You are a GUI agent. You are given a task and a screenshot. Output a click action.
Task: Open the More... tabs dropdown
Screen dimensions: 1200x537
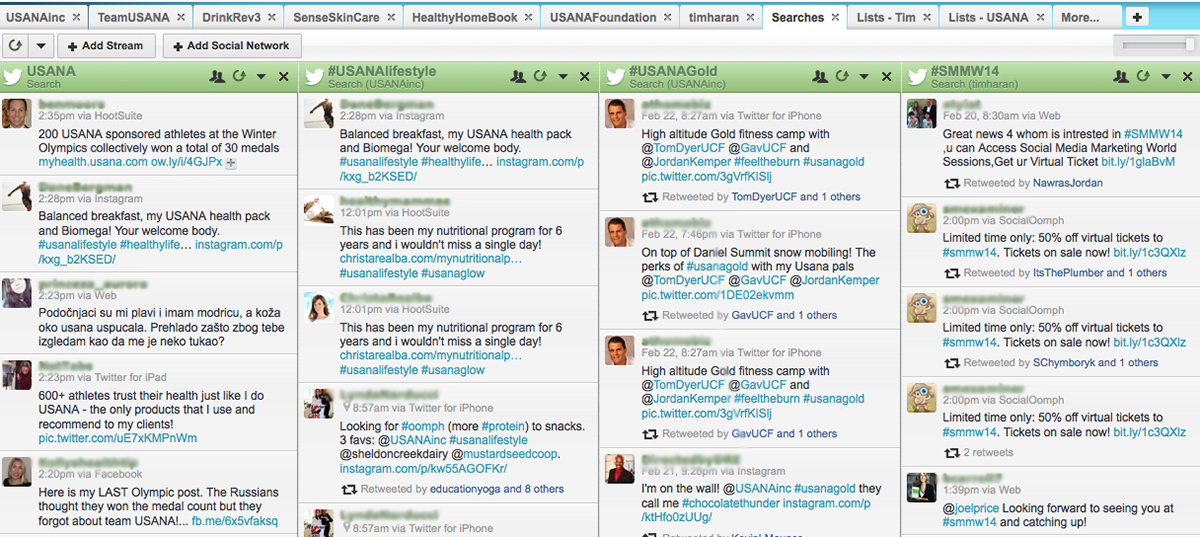pyautogui.click(x=1088, y=17)
